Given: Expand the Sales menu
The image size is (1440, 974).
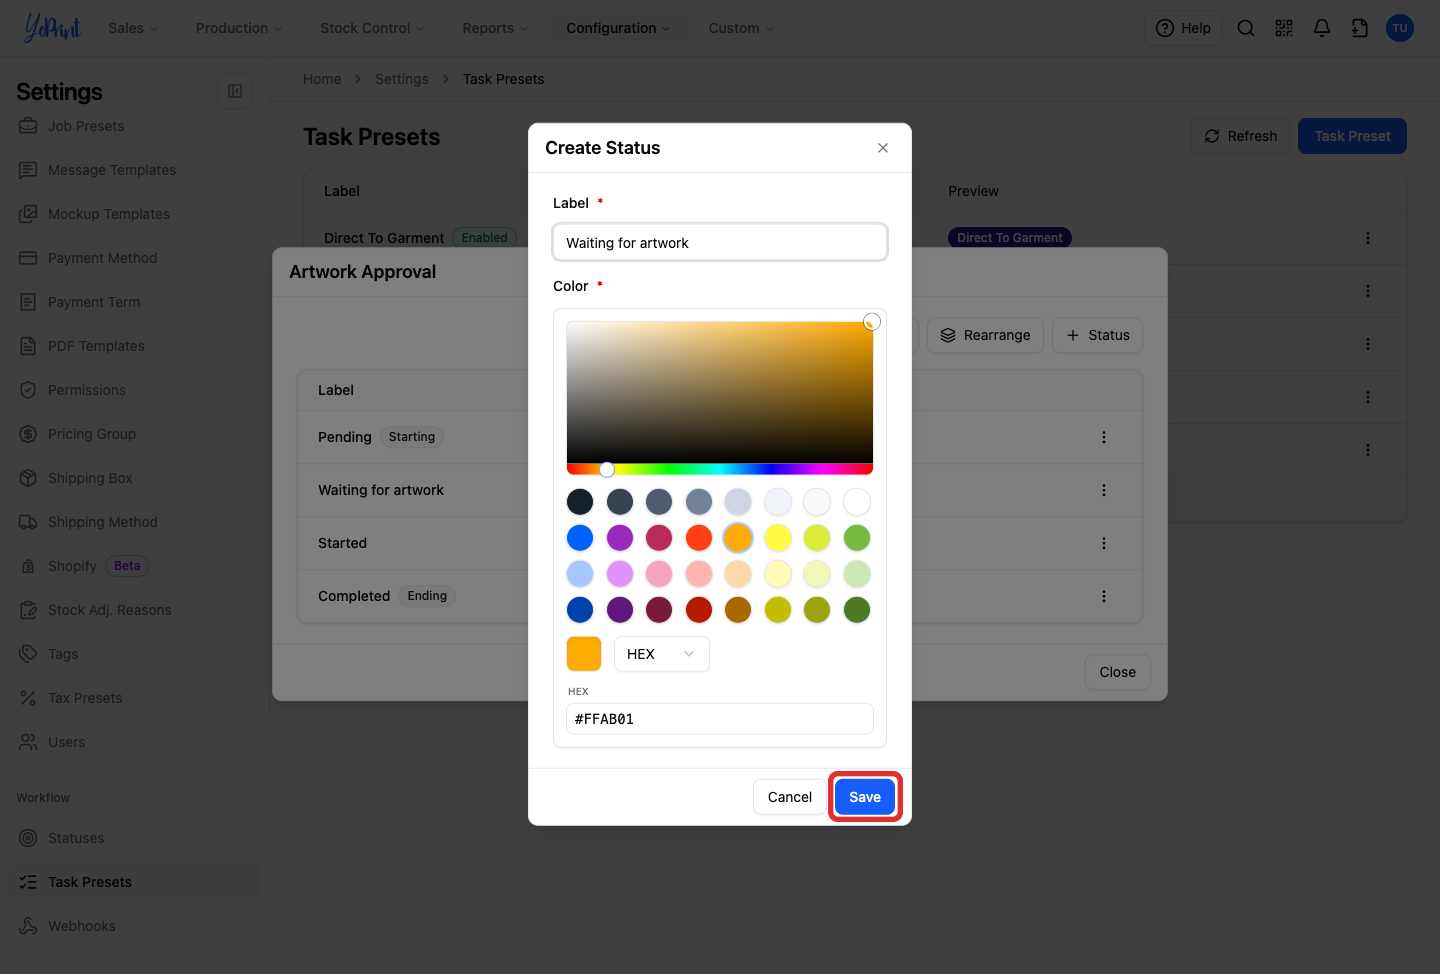Looking at the screenshot, I should tap(133, 28).
